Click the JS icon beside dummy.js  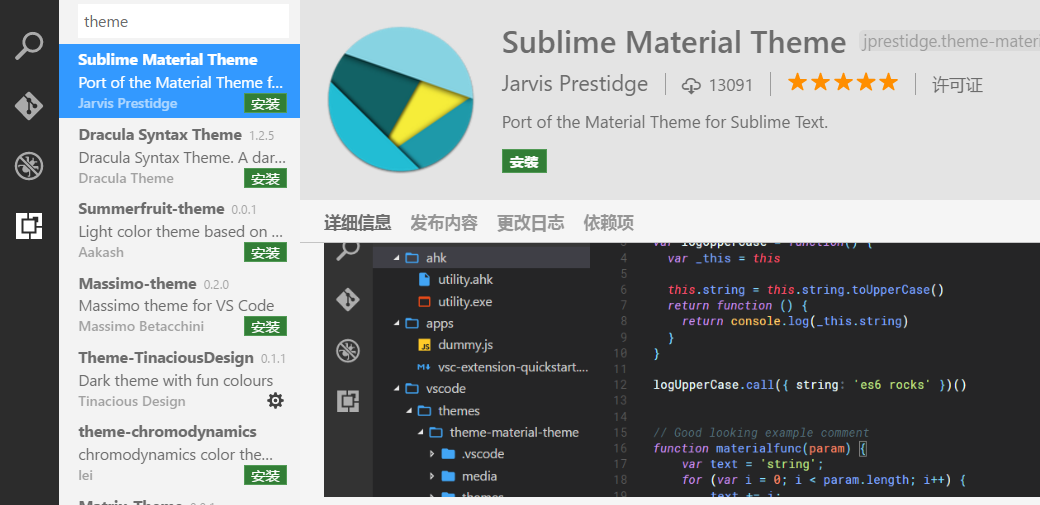(x=424, y=345)
